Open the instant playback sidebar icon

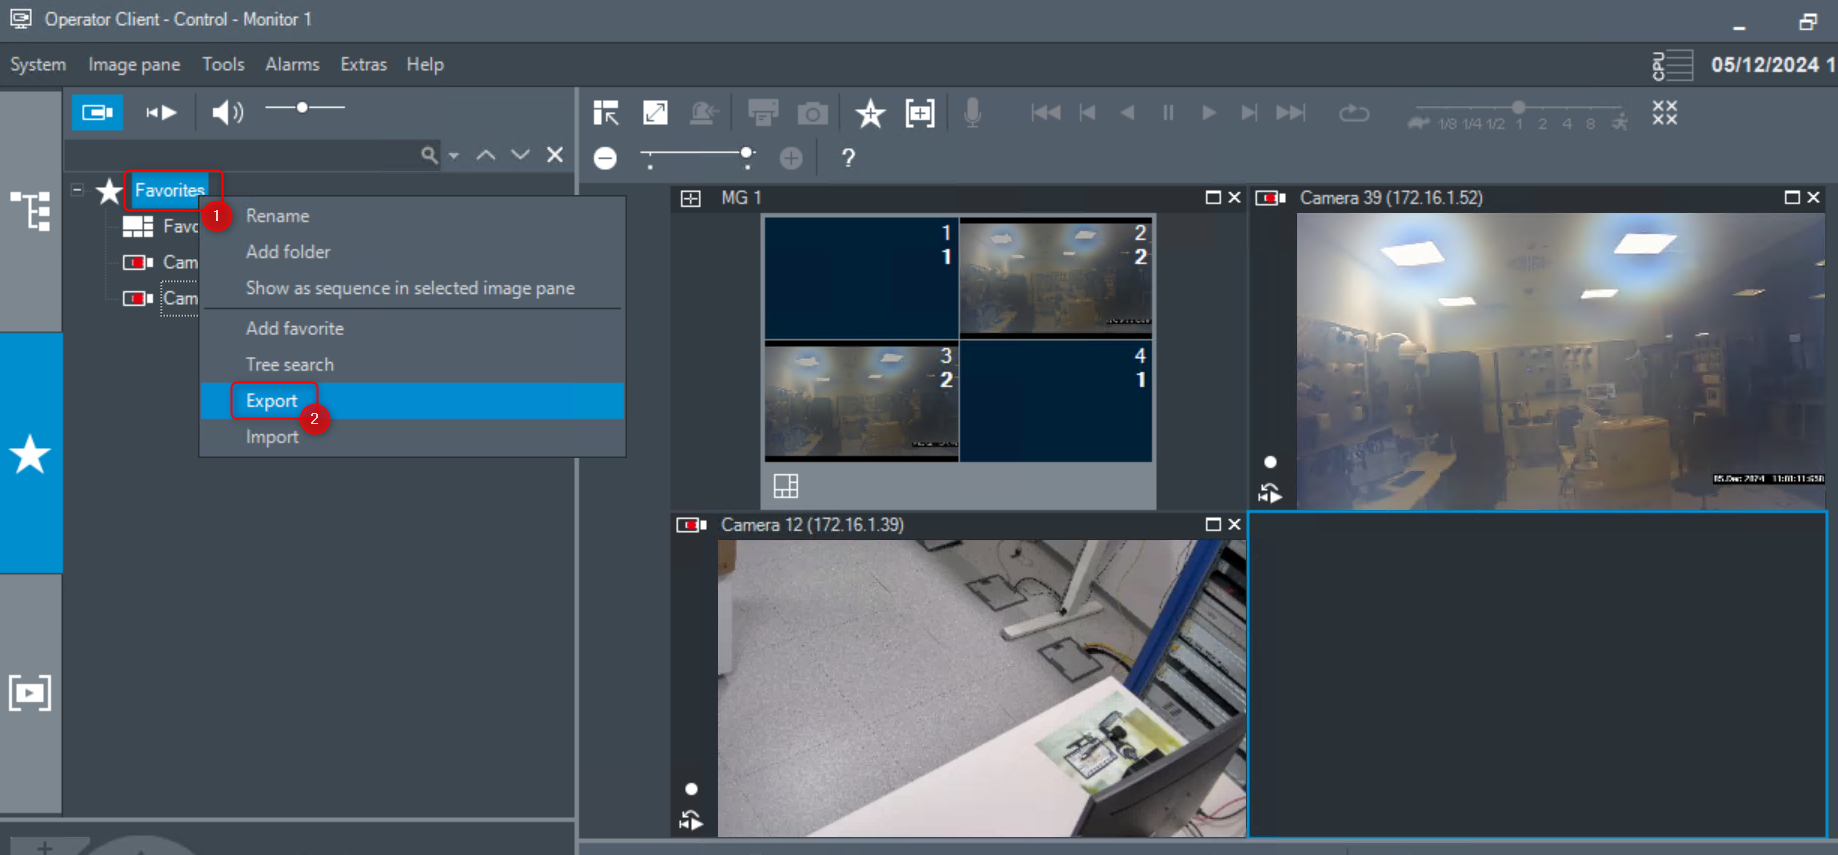point(30,692)
